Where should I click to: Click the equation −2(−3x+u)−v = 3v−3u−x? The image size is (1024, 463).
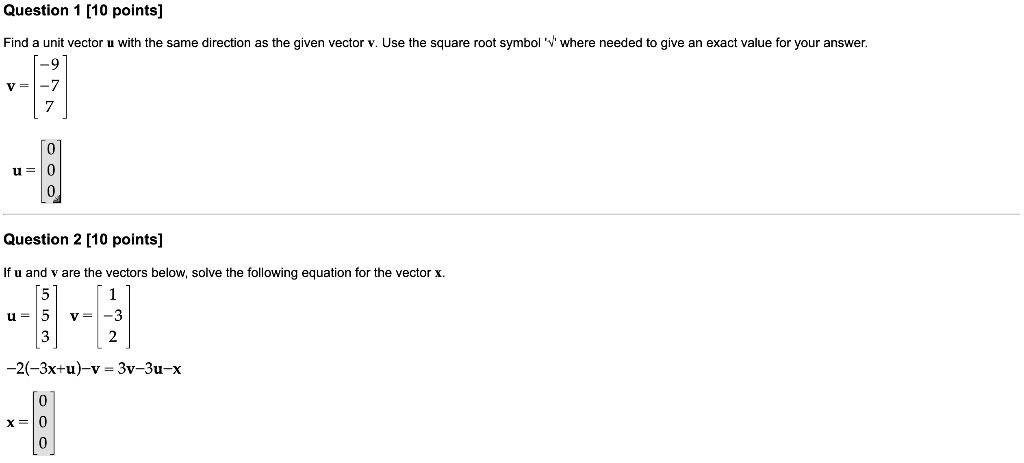92,368
